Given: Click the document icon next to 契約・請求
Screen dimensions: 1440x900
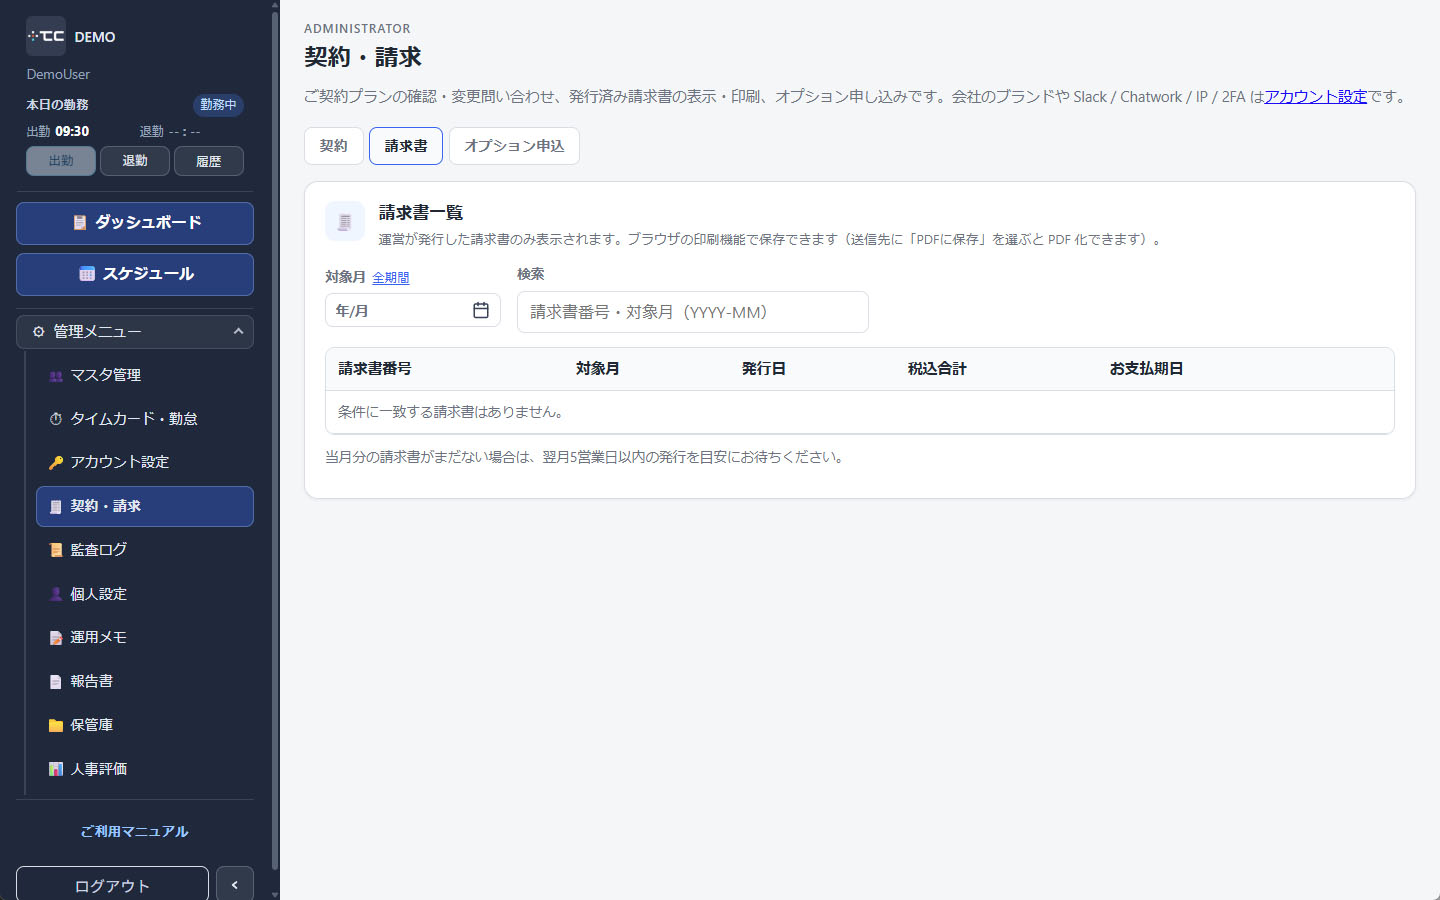Looking at the screenshot, I should point(56,507).
